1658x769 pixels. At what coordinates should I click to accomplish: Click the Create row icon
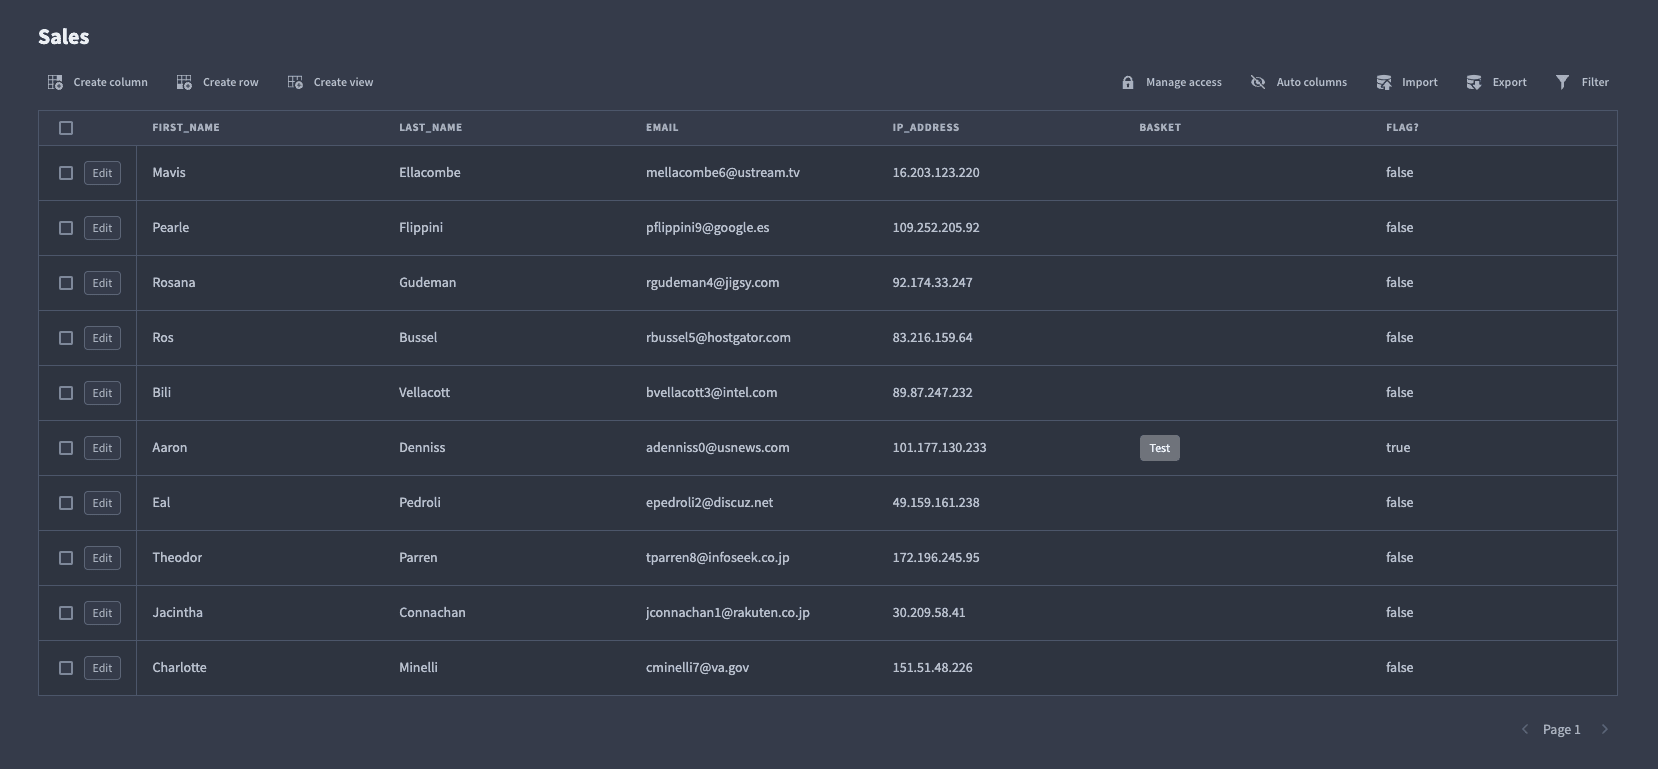[184, 82]
